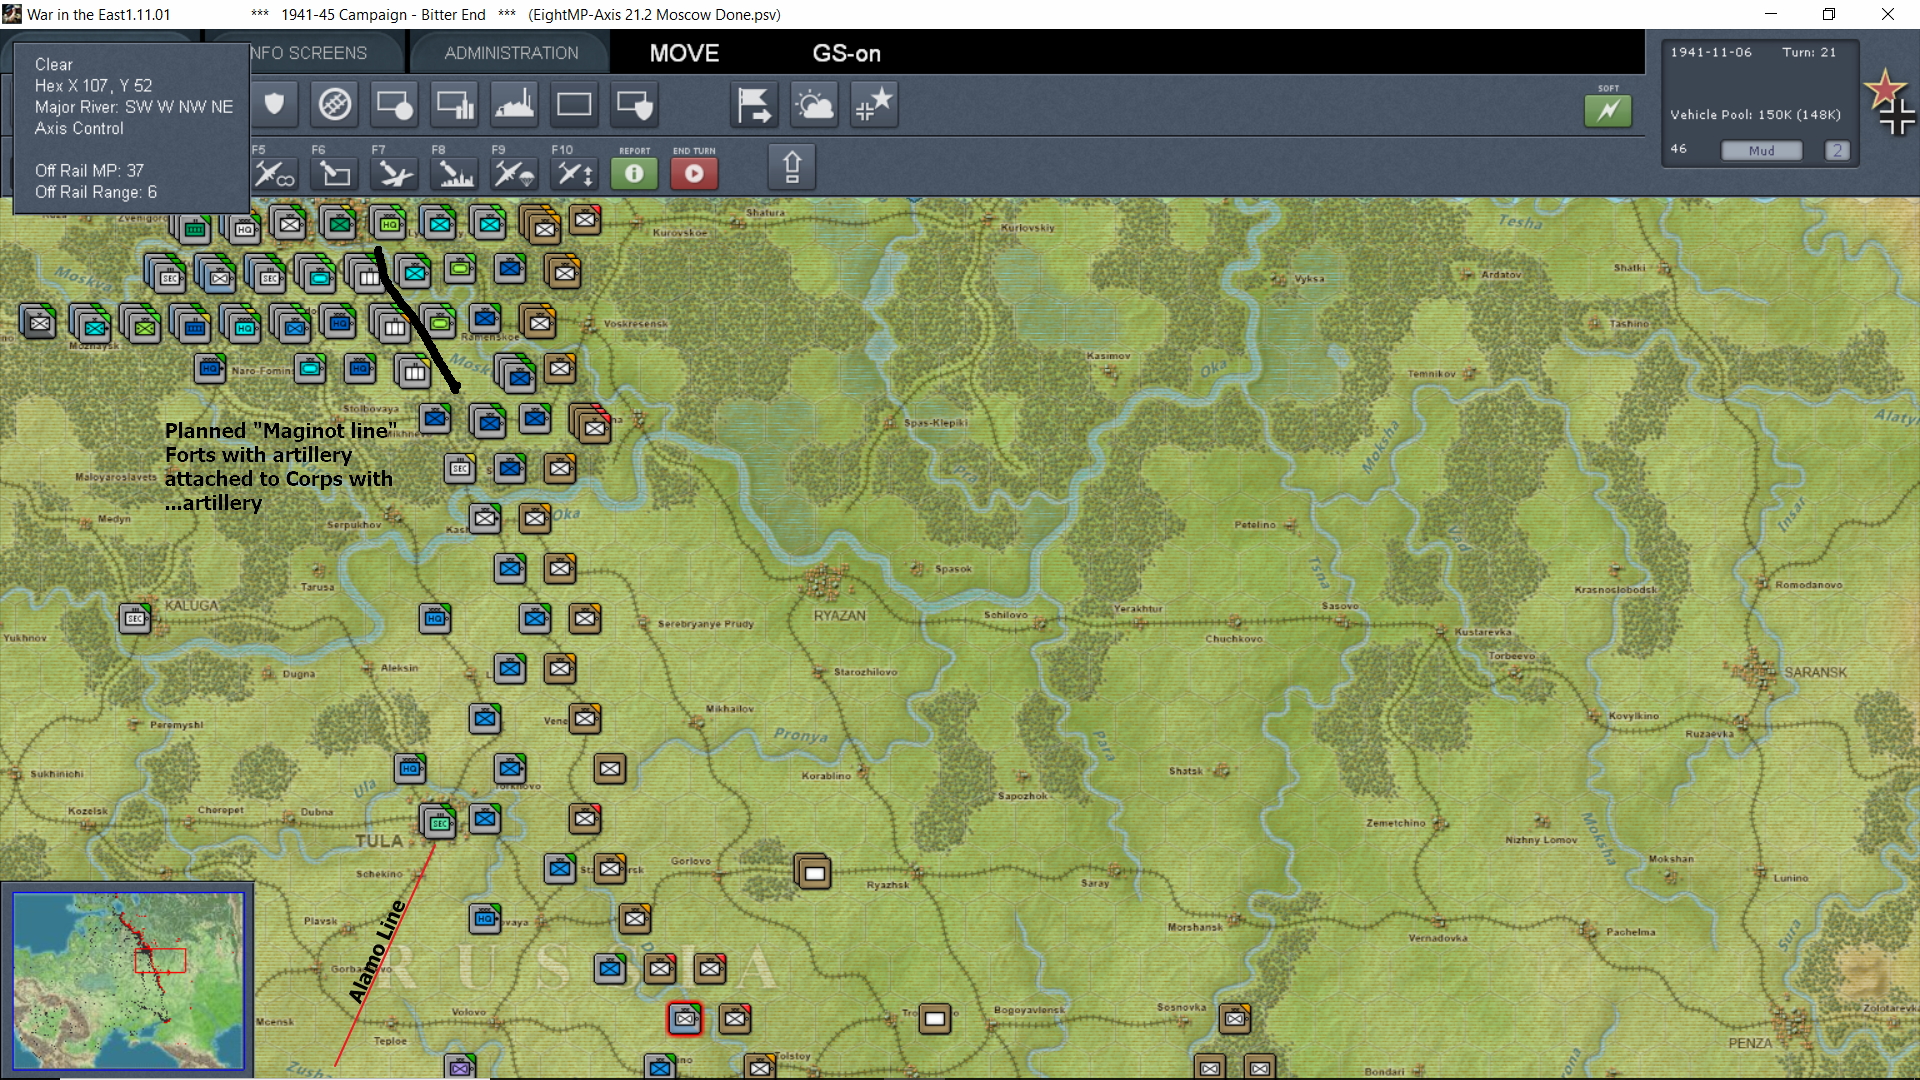This screenshot has height=1080, width=1920.
Task: Toggle the factory locations icon
Action: [514, 104]
